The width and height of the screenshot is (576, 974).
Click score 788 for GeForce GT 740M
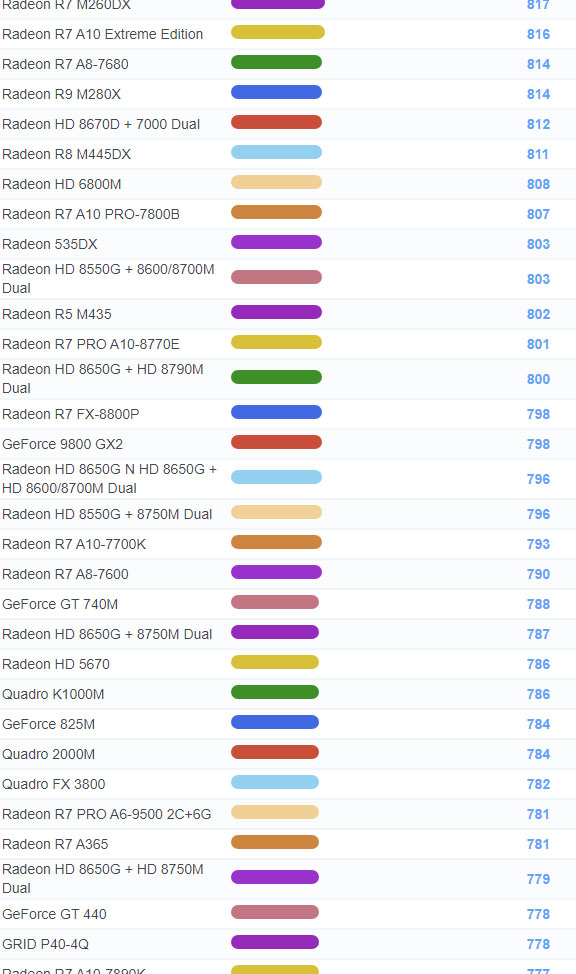click(538, 604)
